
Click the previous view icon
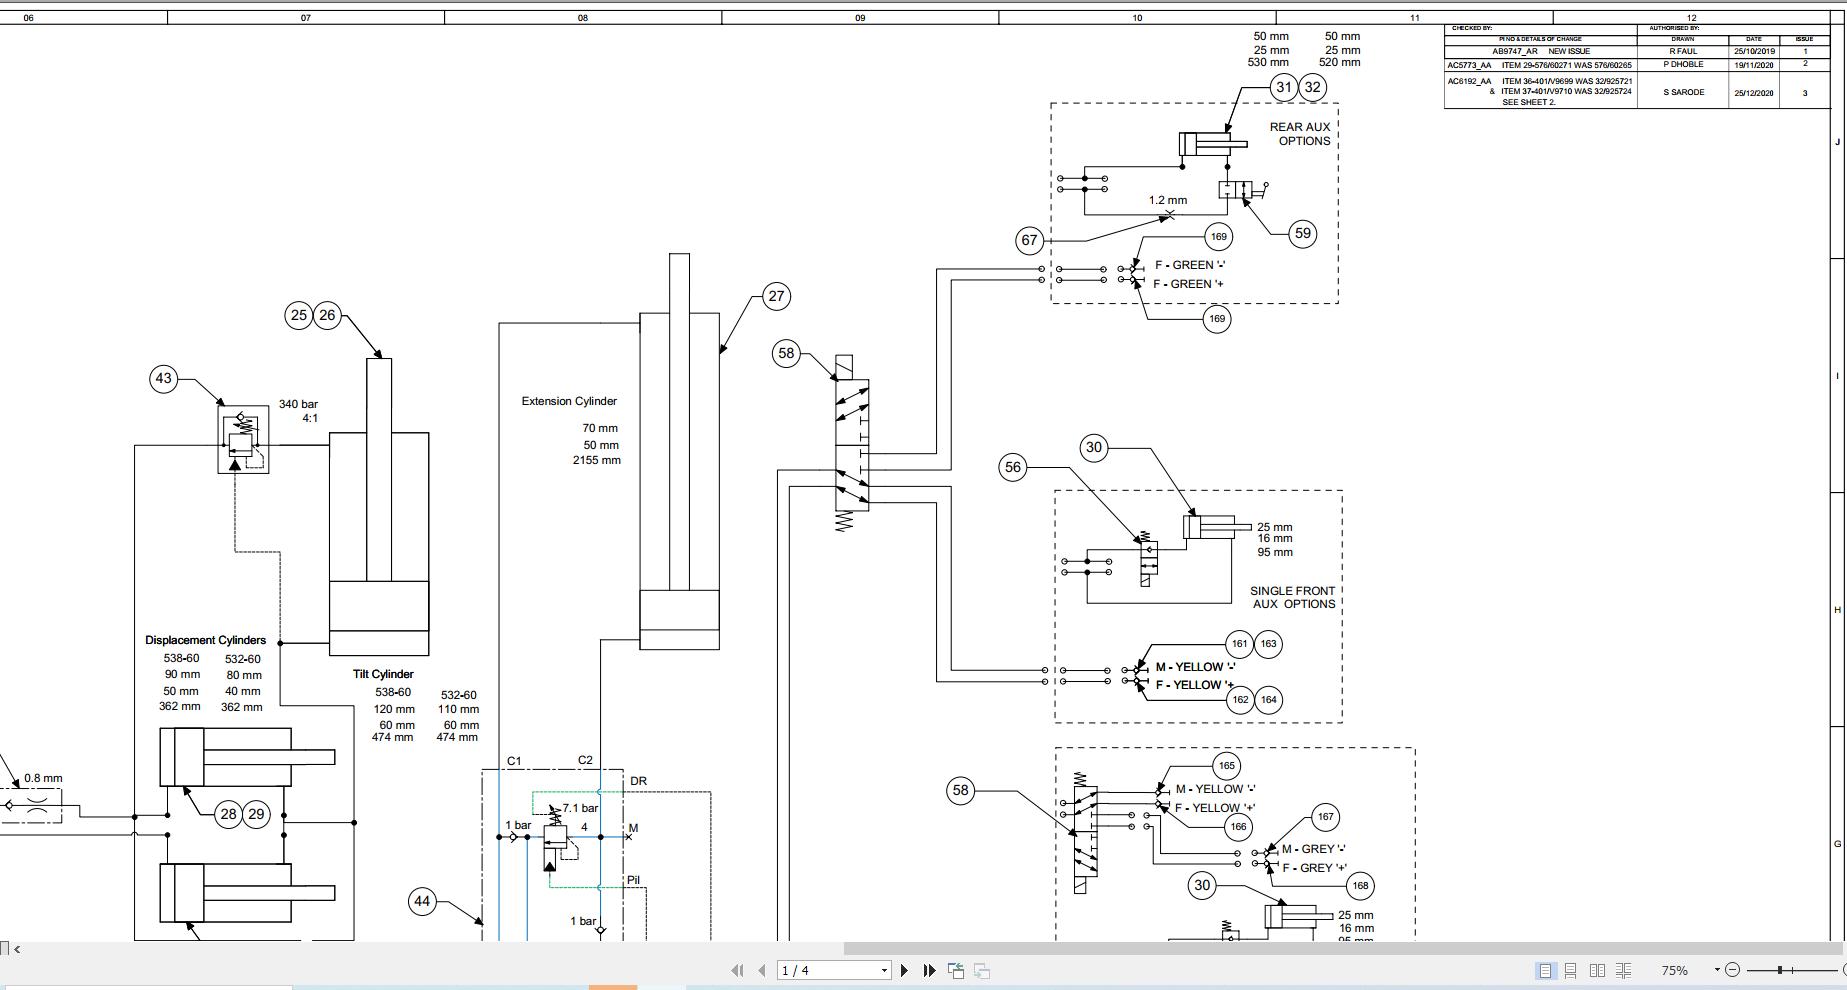(956, 970)
